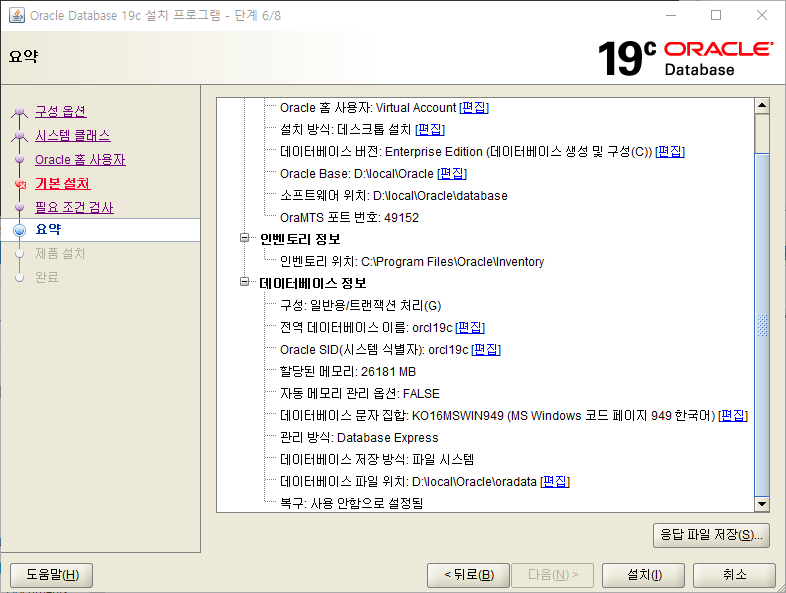
Task: Click the 데이터베이스 정보 heading
Action: point(313,284)
